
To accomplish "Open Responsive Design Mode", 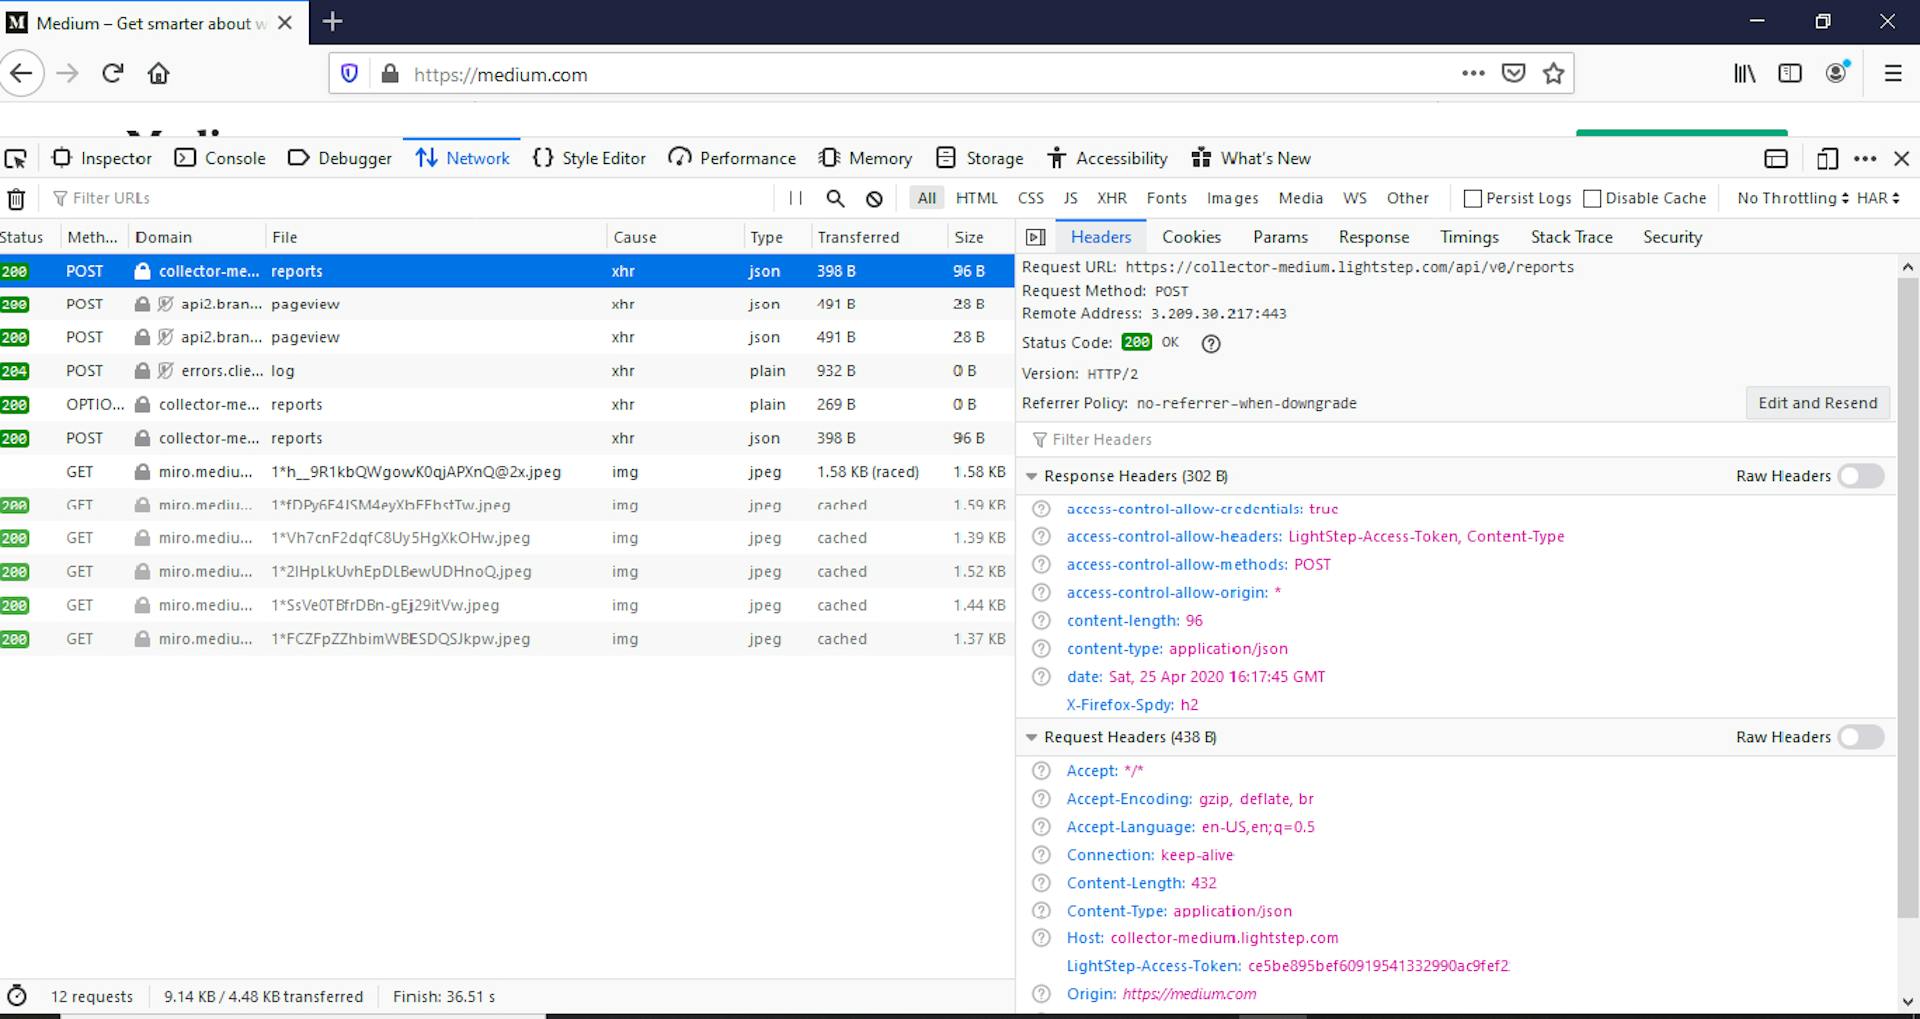I will (1828, 158).
